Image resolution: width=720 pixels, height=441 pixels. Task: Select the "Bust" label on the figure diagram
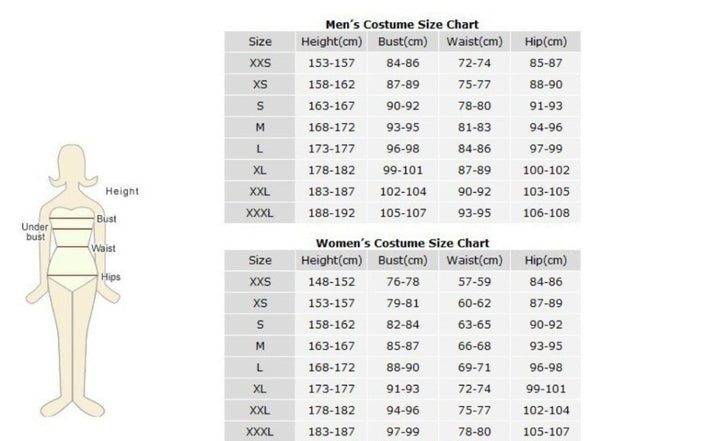click(x=107, y=218)
